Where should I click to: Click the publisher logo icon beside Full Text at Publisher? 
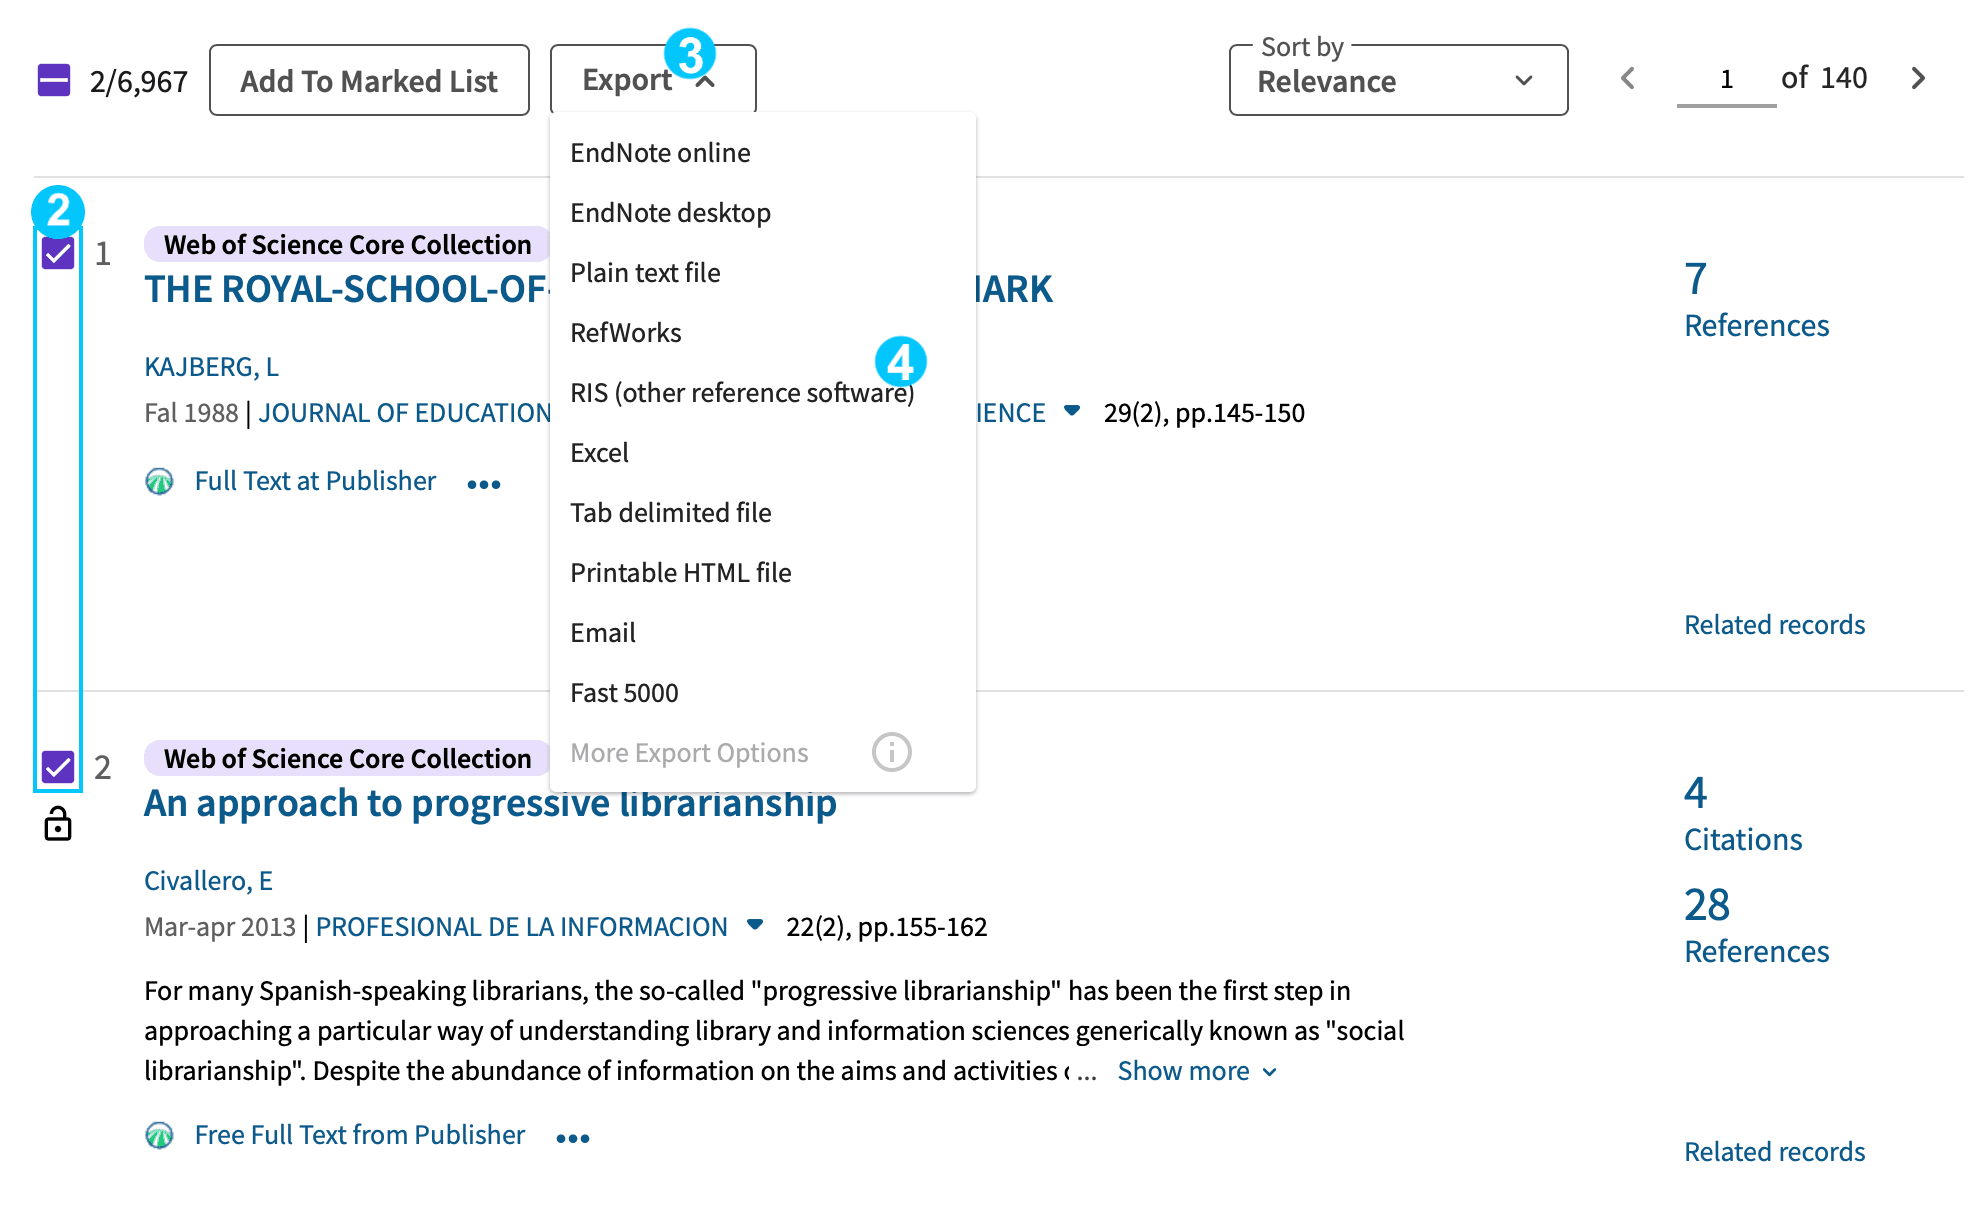159,481
